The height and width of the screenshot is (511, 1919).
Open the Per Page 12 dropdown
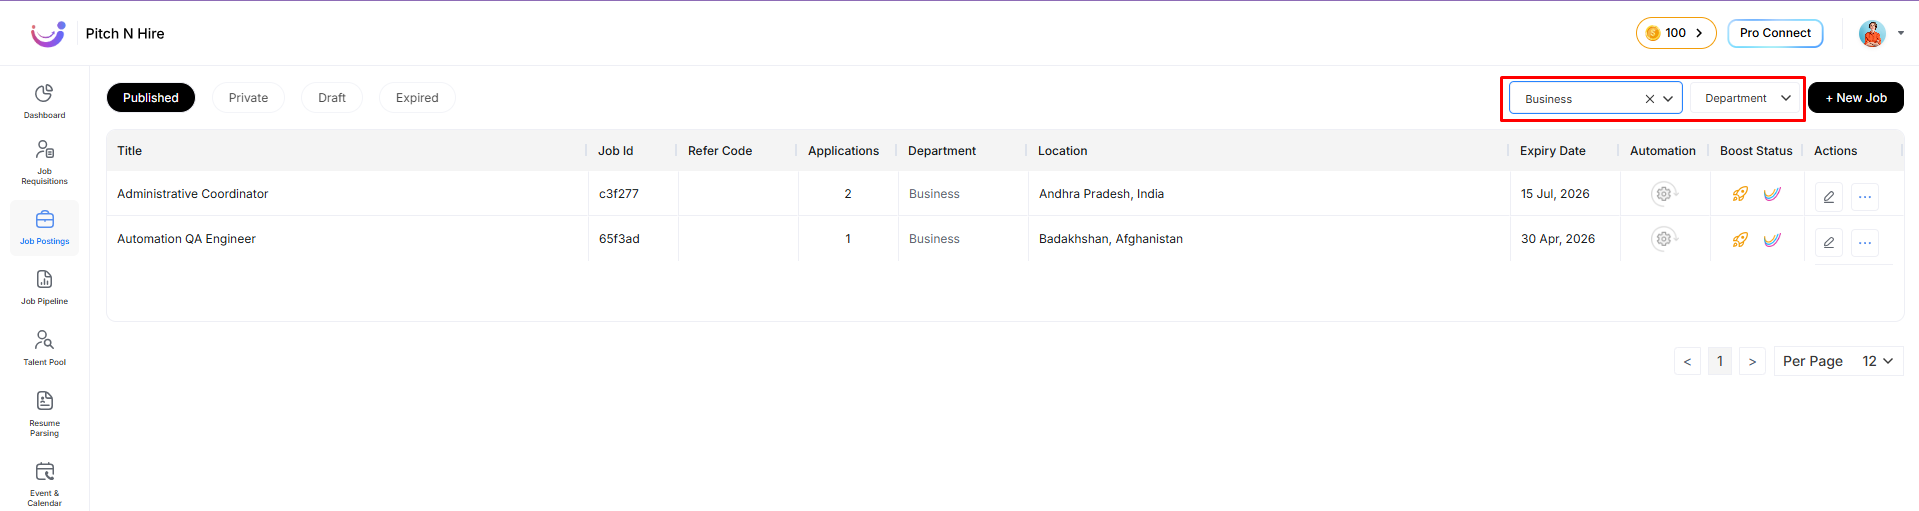pyautogui.click(x=1838, y=361)
